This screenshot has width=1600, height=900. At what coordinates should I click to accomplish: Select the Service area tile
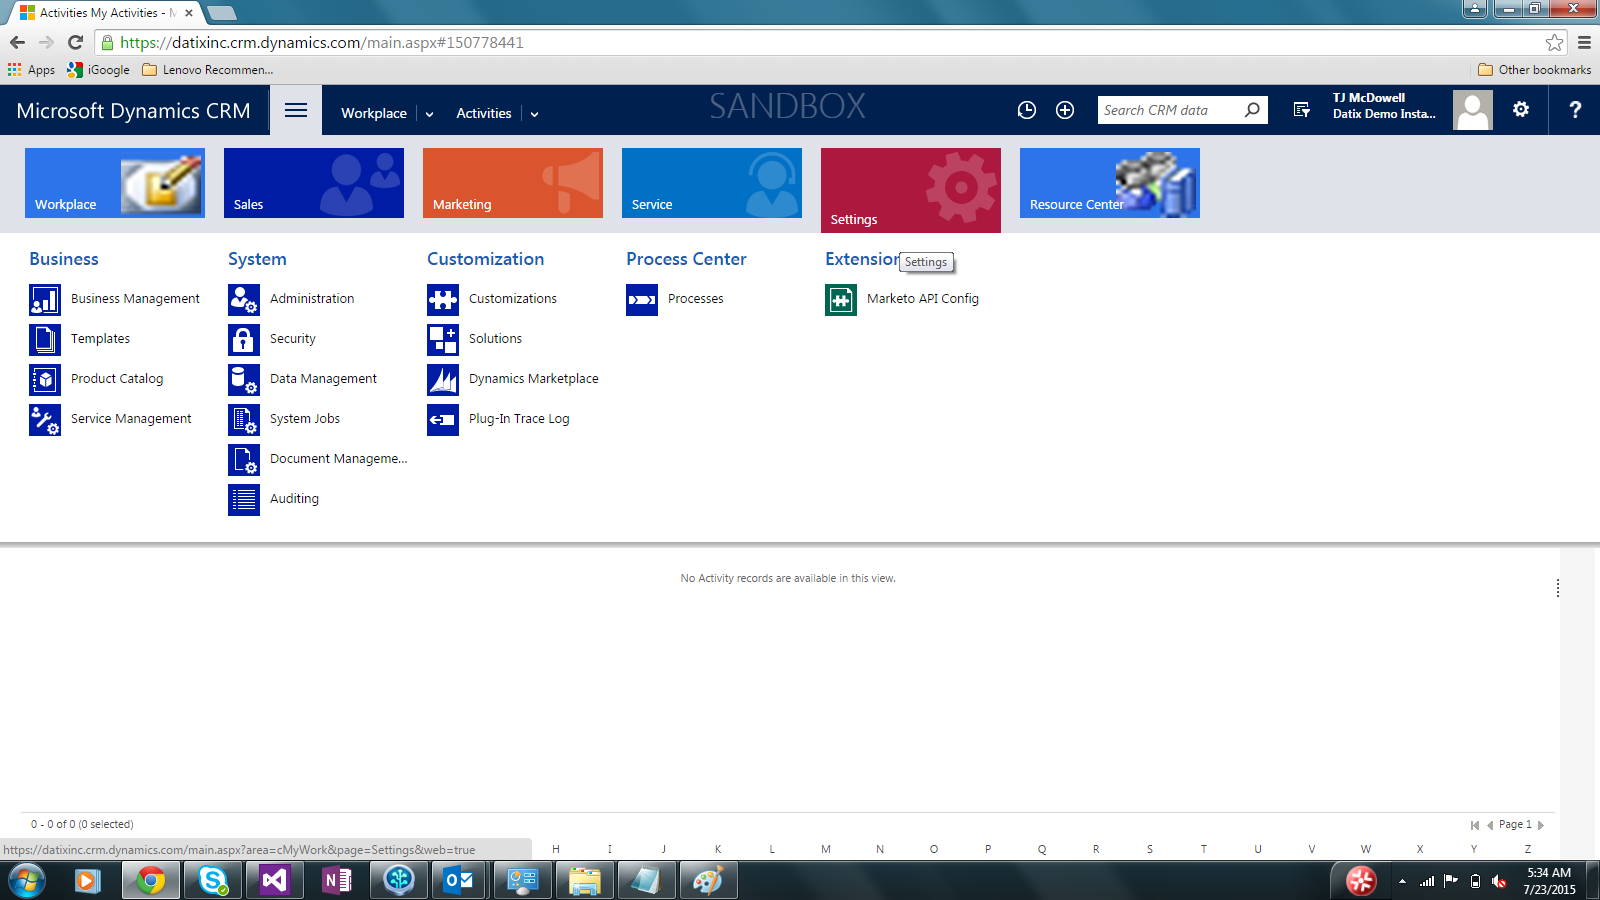pyautogui.click(x=712, y=183)
